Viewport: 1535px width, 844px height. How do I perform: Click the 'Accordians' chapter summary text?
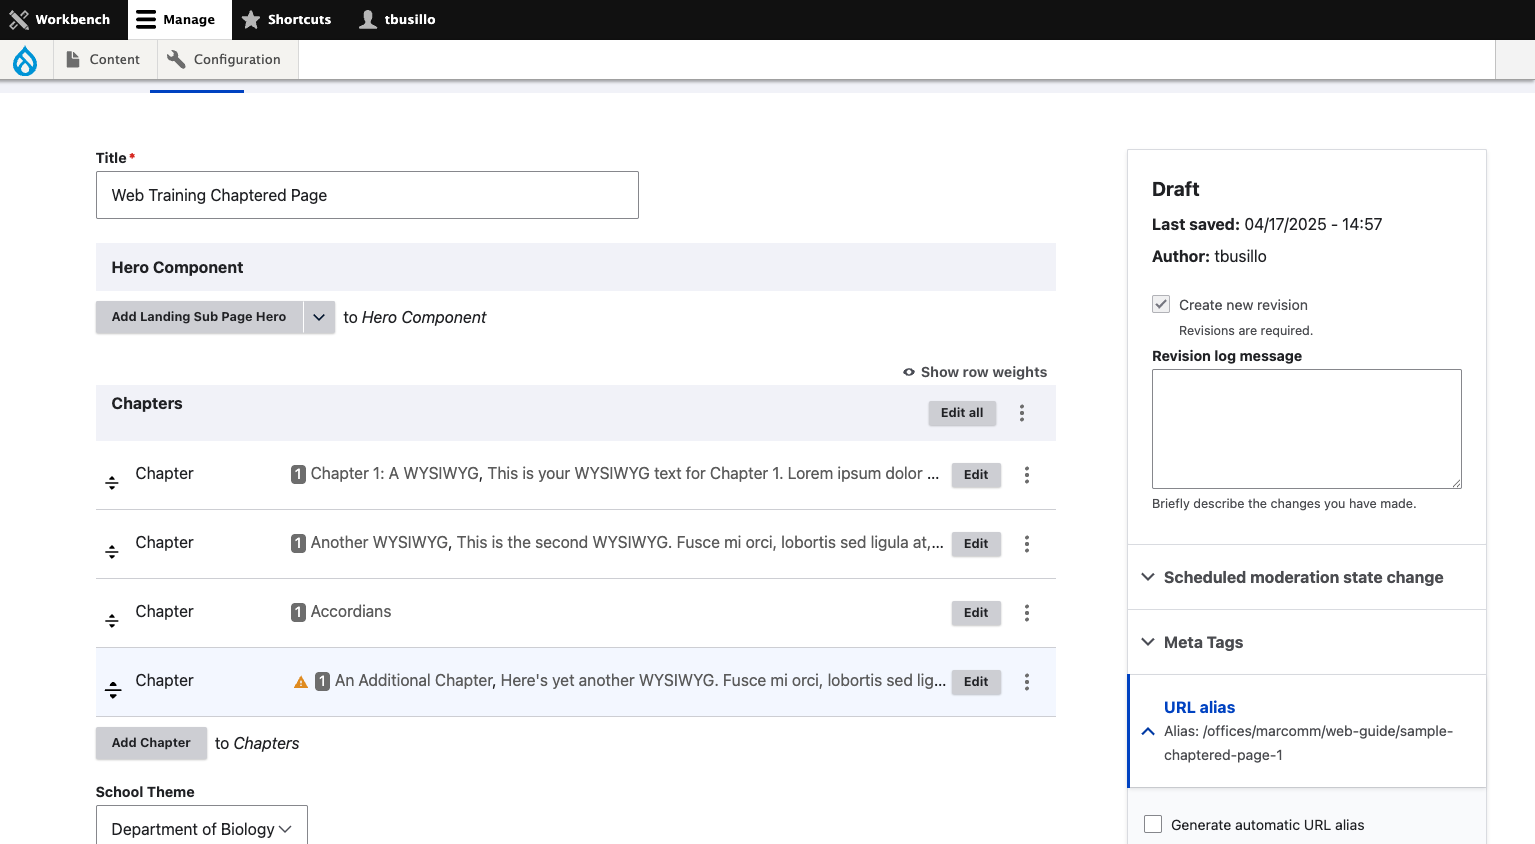(351, 612)
